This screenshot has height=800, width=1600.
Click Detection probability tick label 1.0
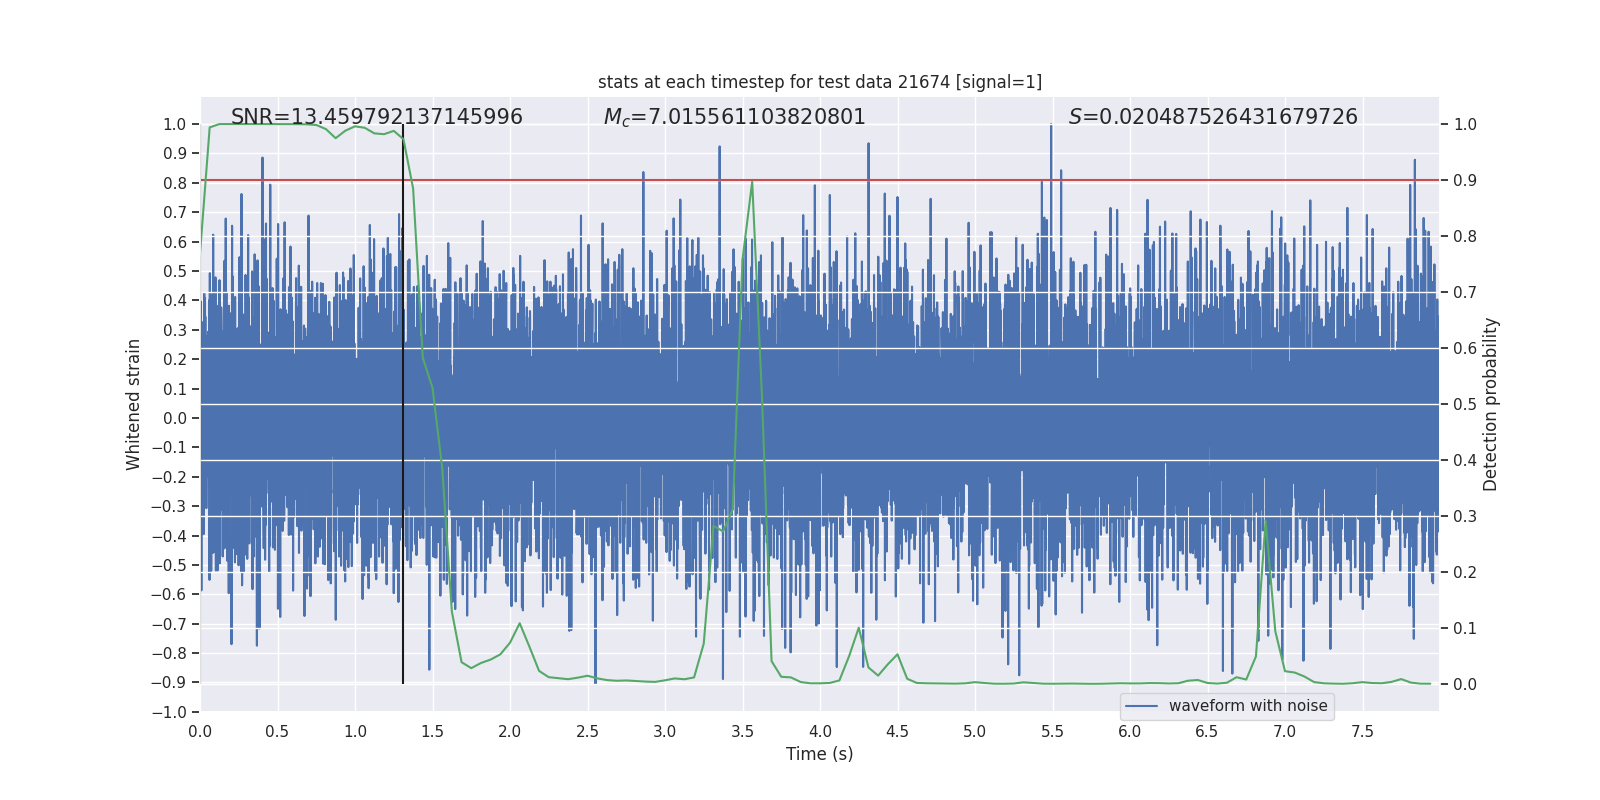click(x=1465, y=125)
